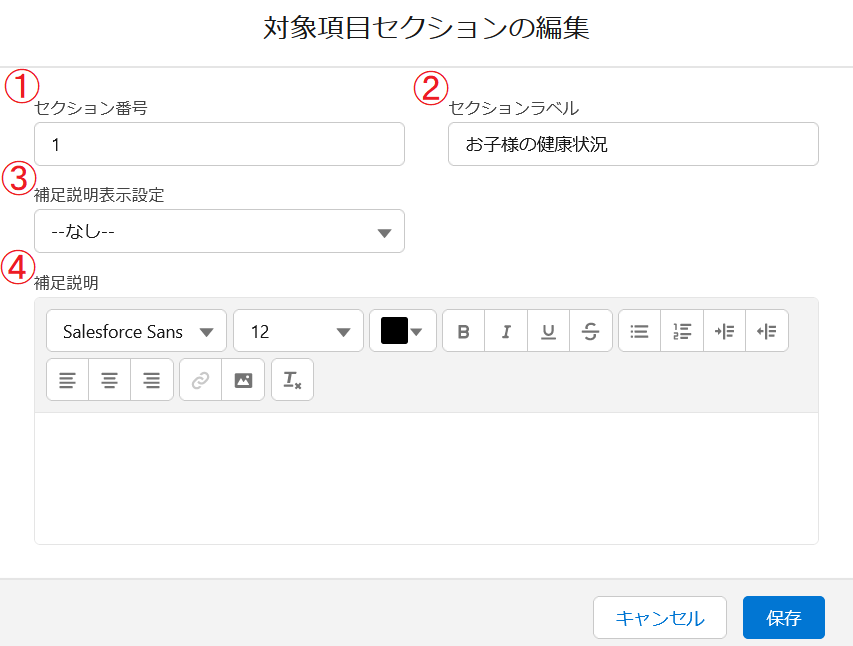Click inside the 補足説明 text area

(x=426, y=478)
